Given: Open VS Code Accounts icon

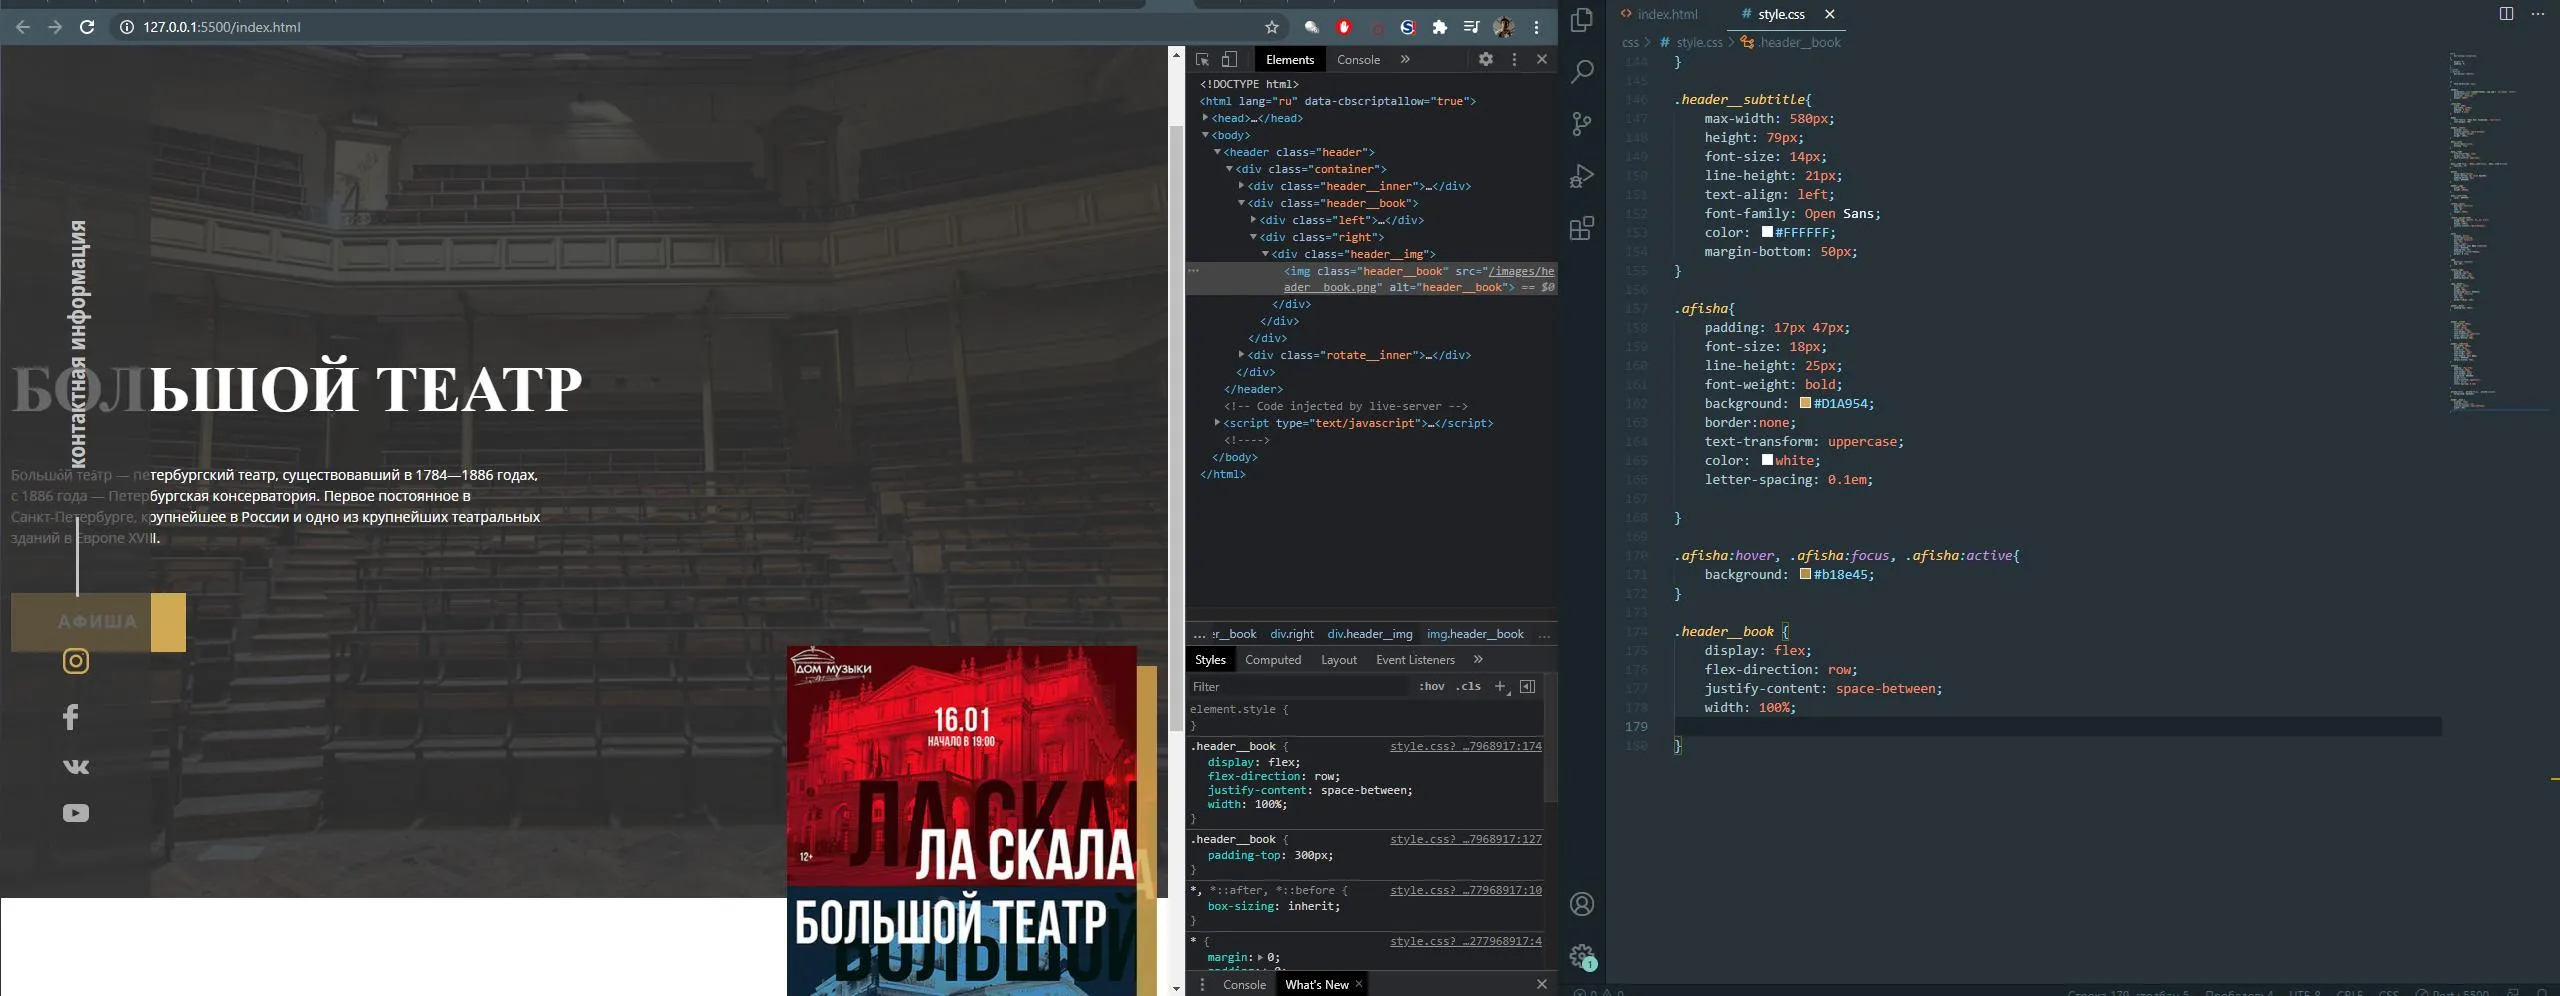Looking at the screenshot, I should pyautogui.click(x=1582, y=904).
